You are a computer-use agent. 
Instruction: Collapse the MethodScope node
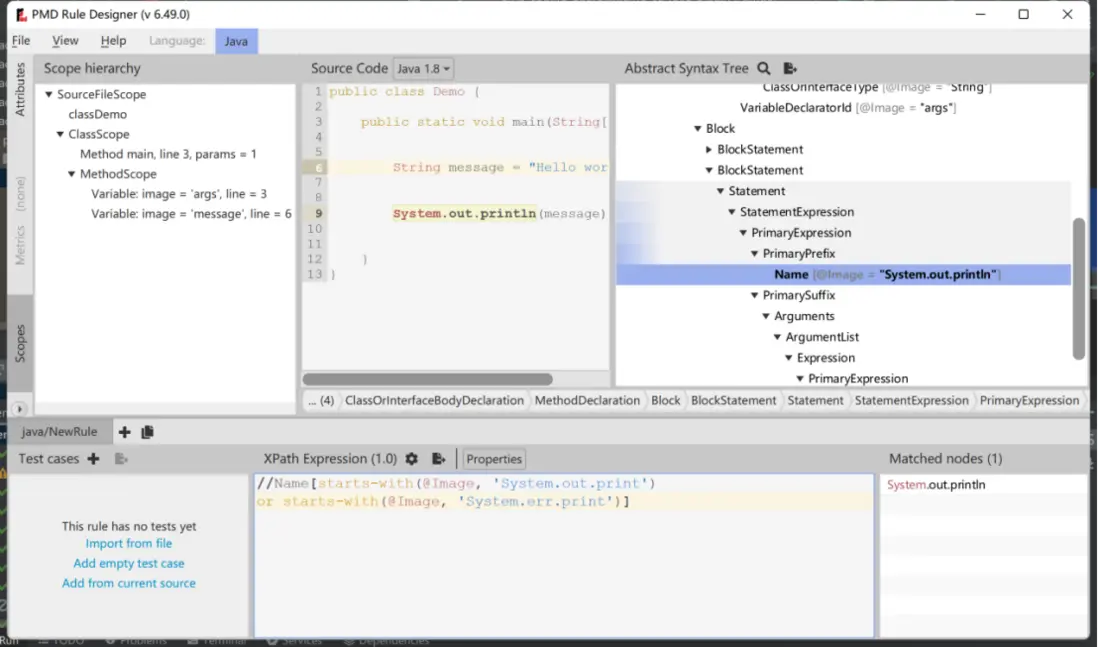[71, 175]
